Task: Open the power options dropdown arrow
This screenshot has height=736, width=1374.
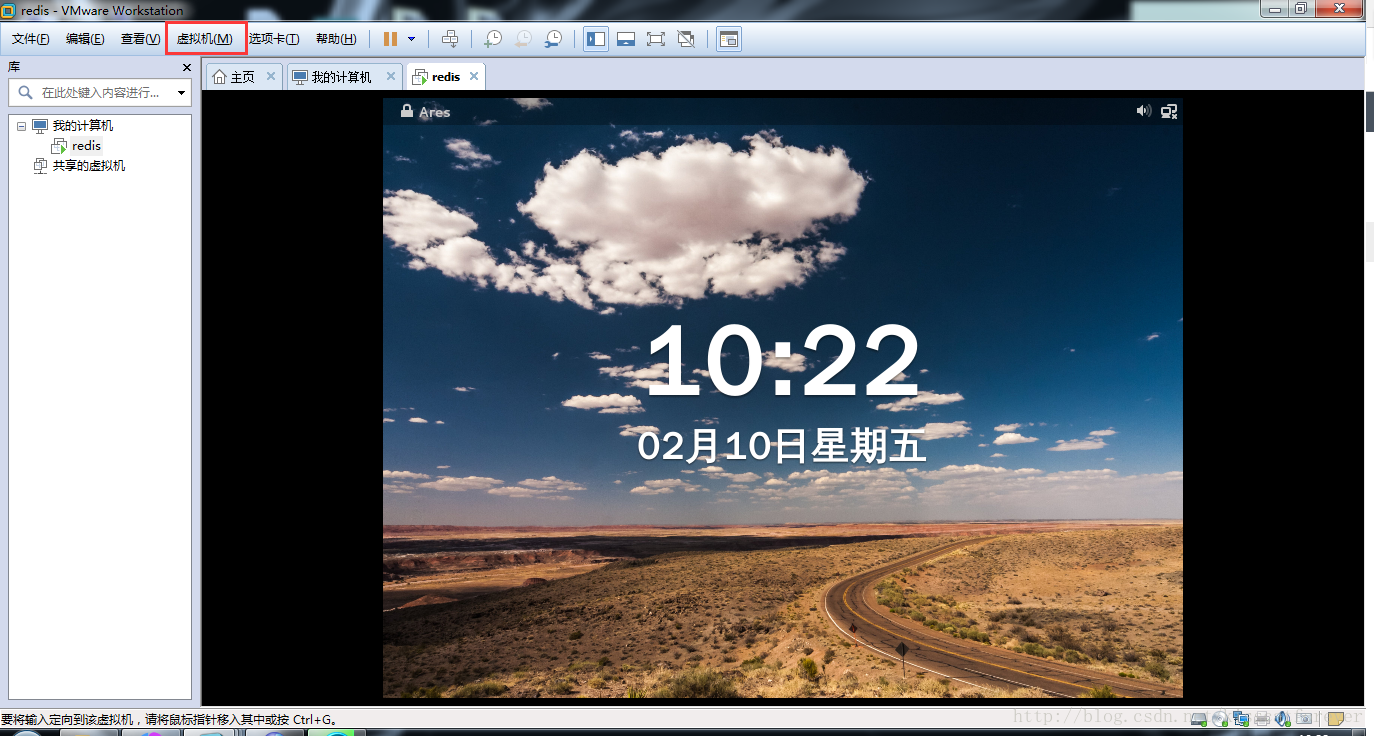Action: (x=411, y=39)
